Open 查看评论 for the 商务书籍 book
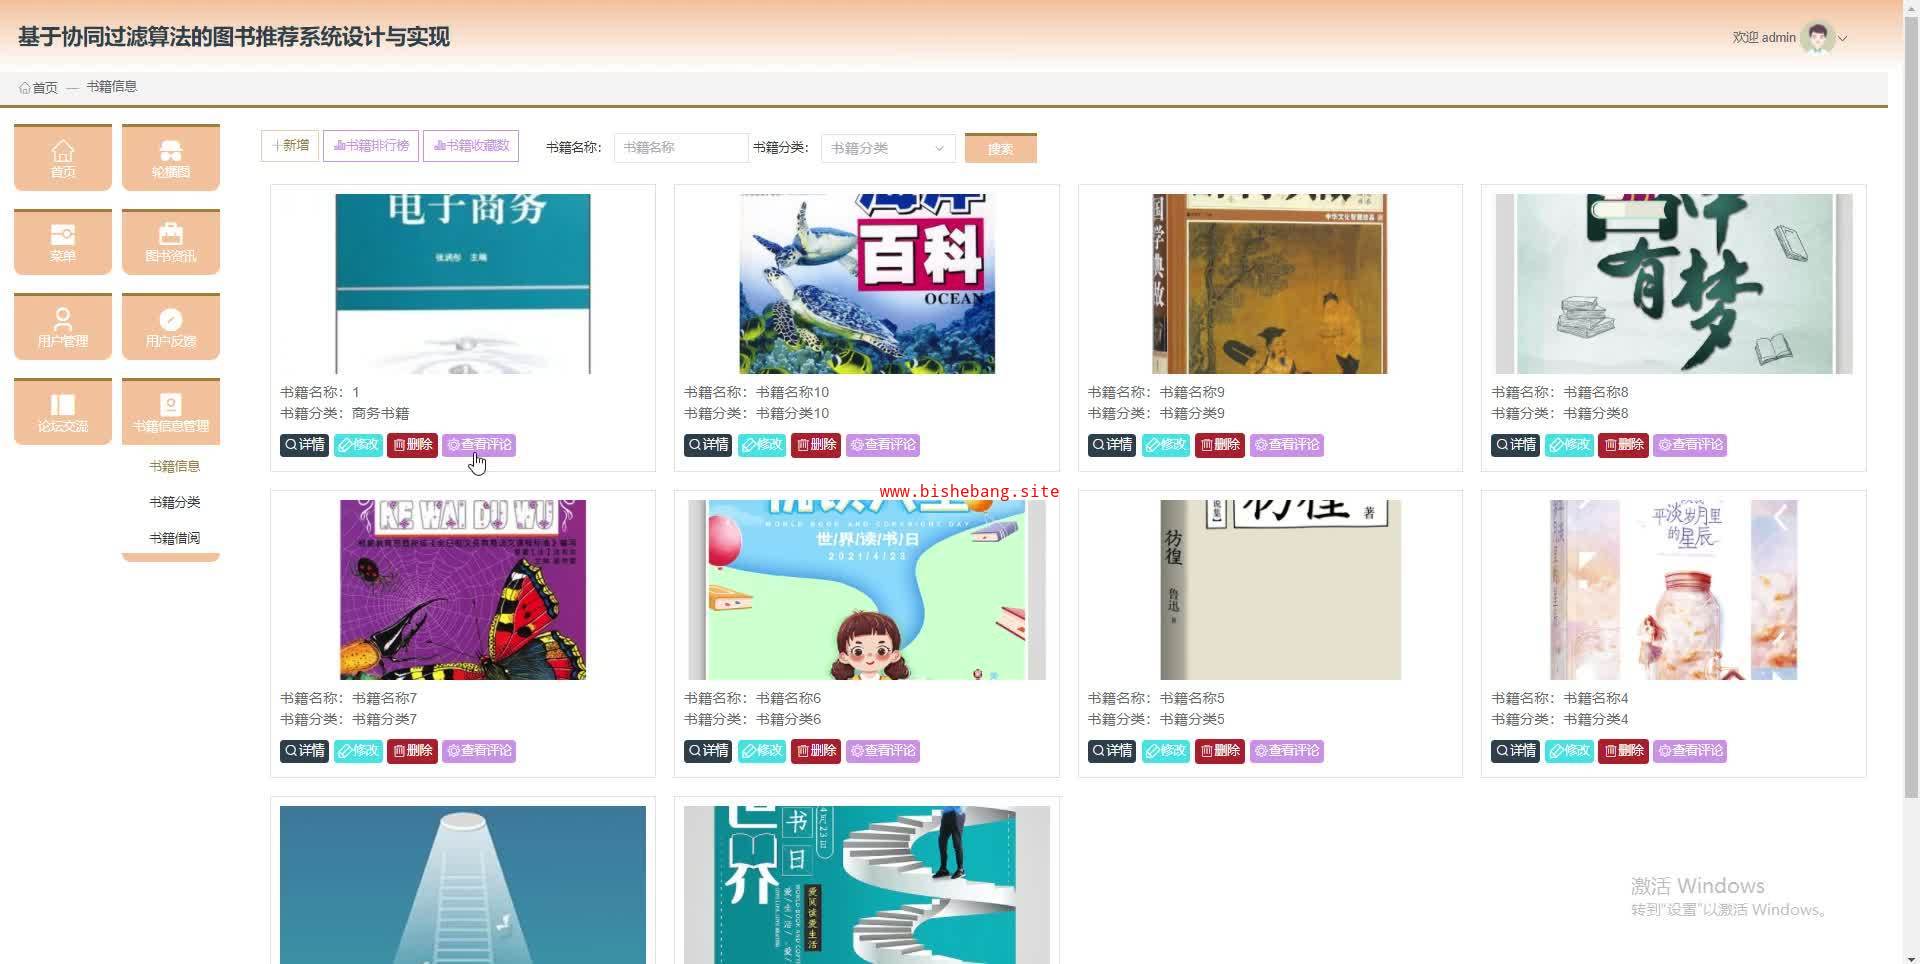 click(x=479, y=445)
